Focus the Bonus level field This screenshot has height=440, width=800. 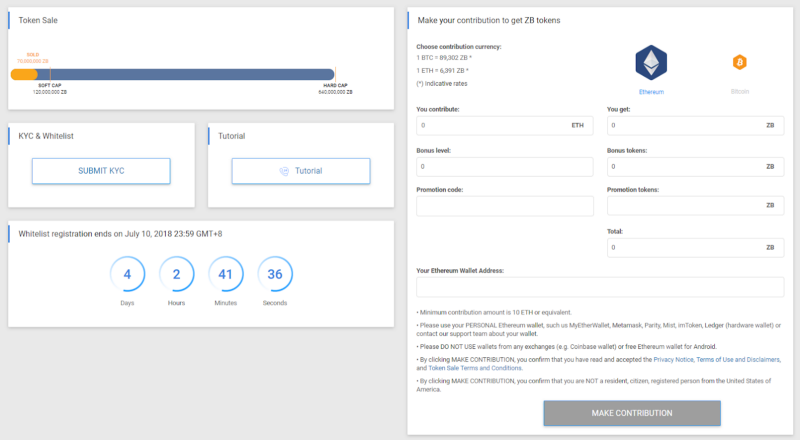pos(505,166)
